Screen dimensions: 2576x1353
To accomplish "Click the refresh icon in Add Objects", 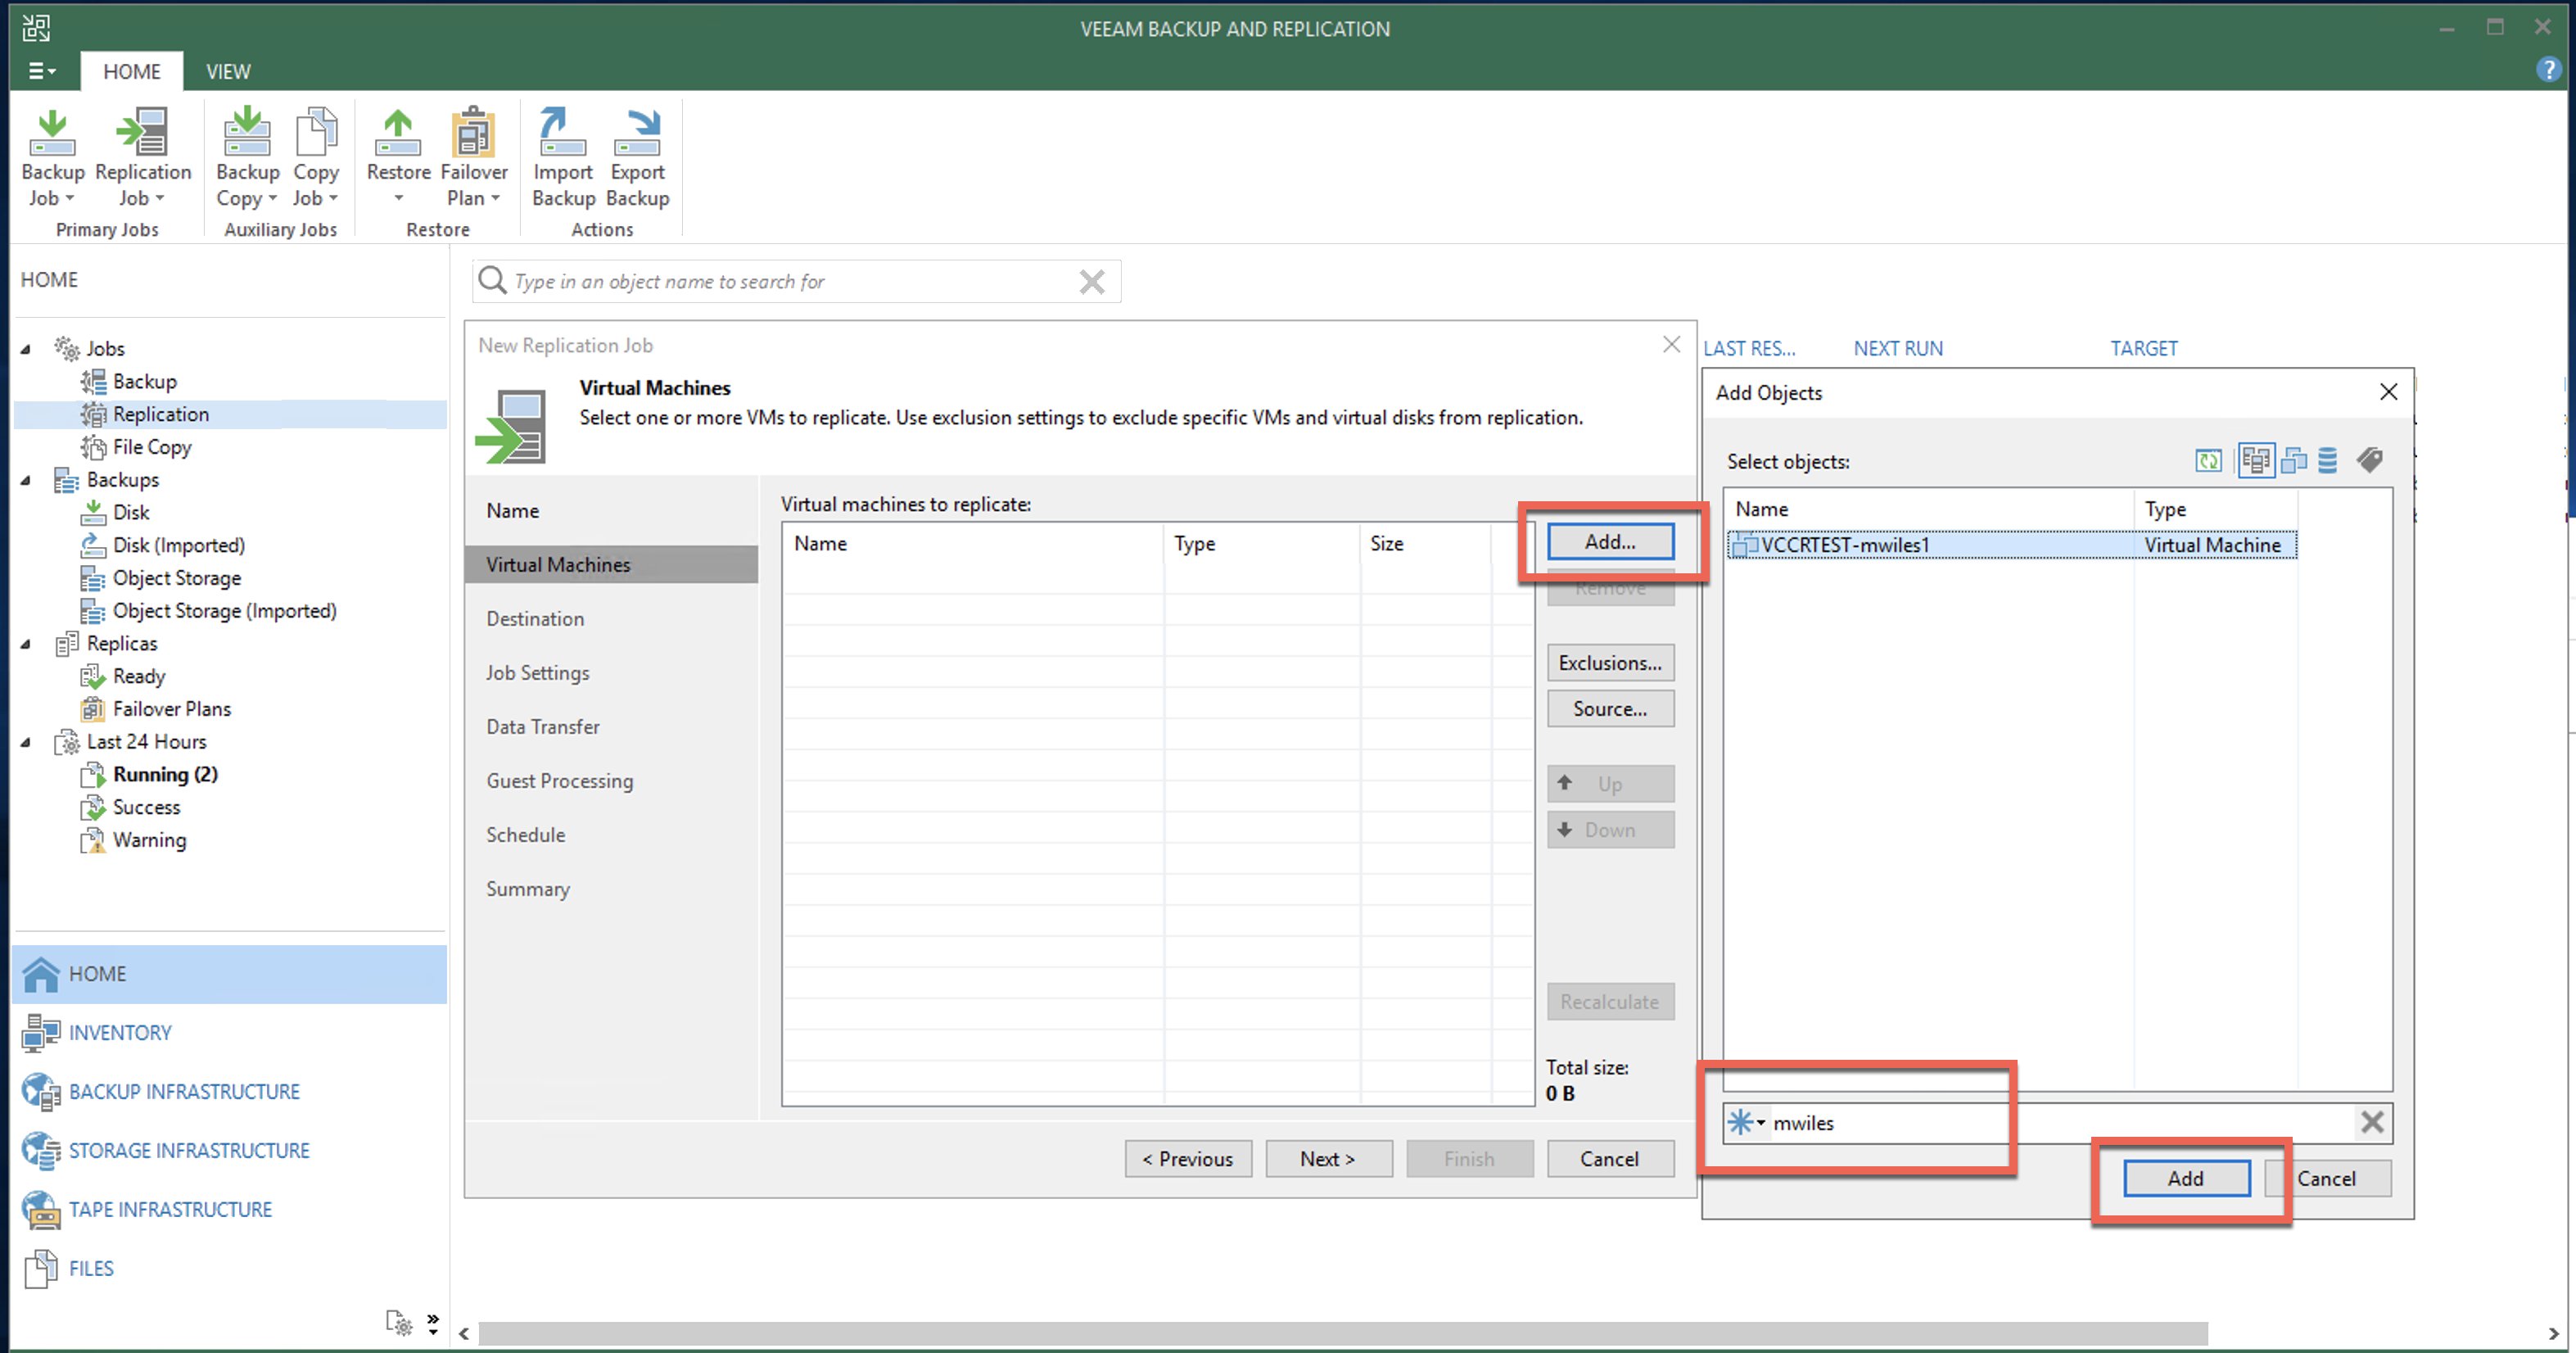I will (x=2208, y=461).
